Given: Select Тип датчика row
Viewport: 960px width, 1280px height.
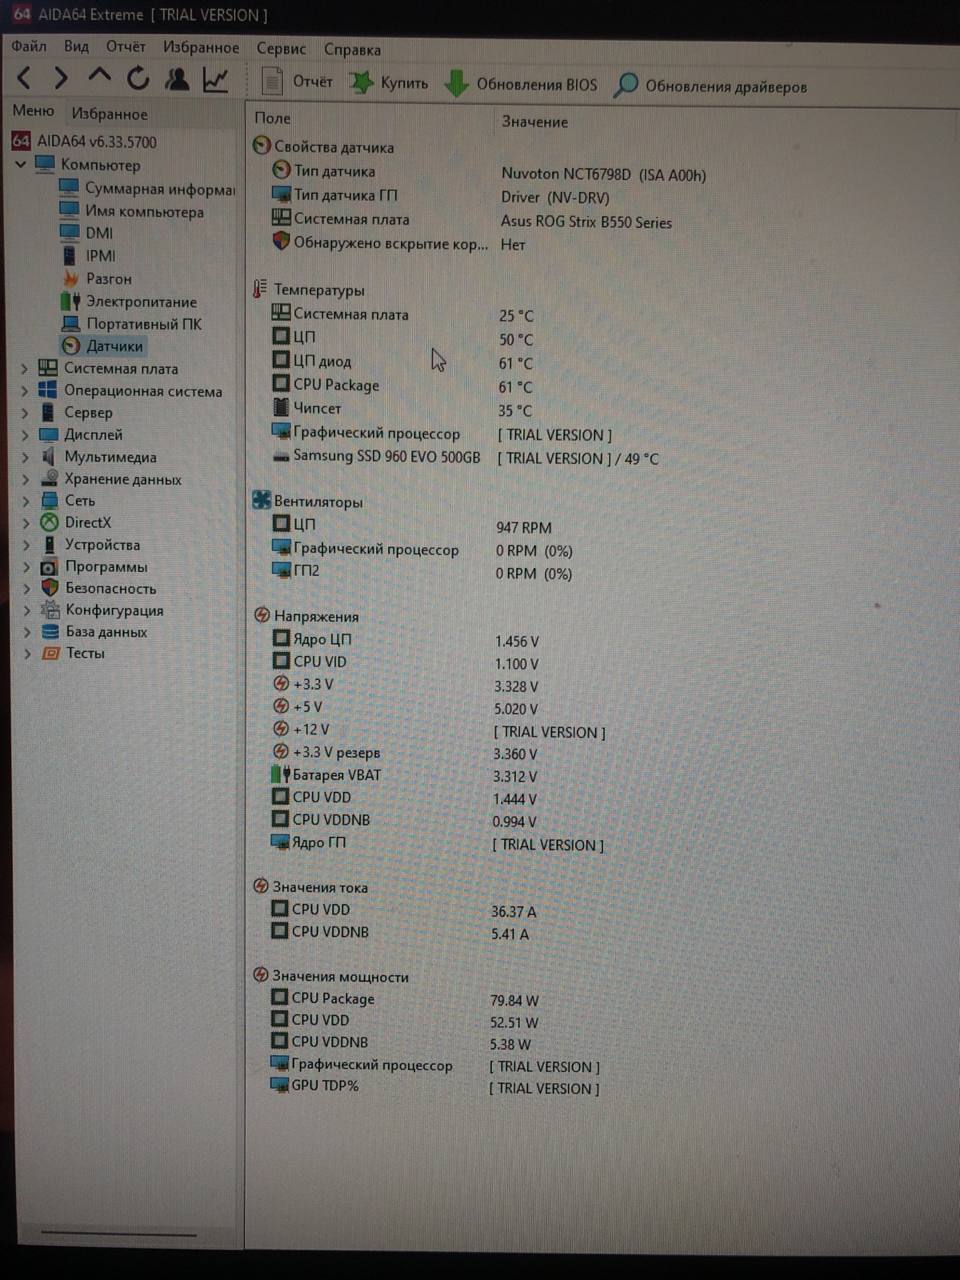Looking at the screenshot, I should pos(488,172).
